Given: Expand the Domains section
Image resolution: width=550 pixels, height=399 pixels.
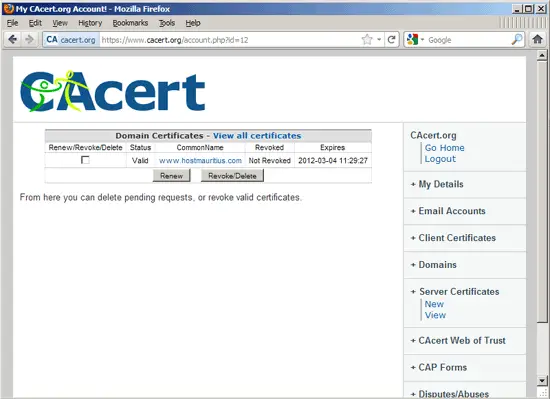Looking at the screenshot, I should pyautogui.click(x=434, y=265).
